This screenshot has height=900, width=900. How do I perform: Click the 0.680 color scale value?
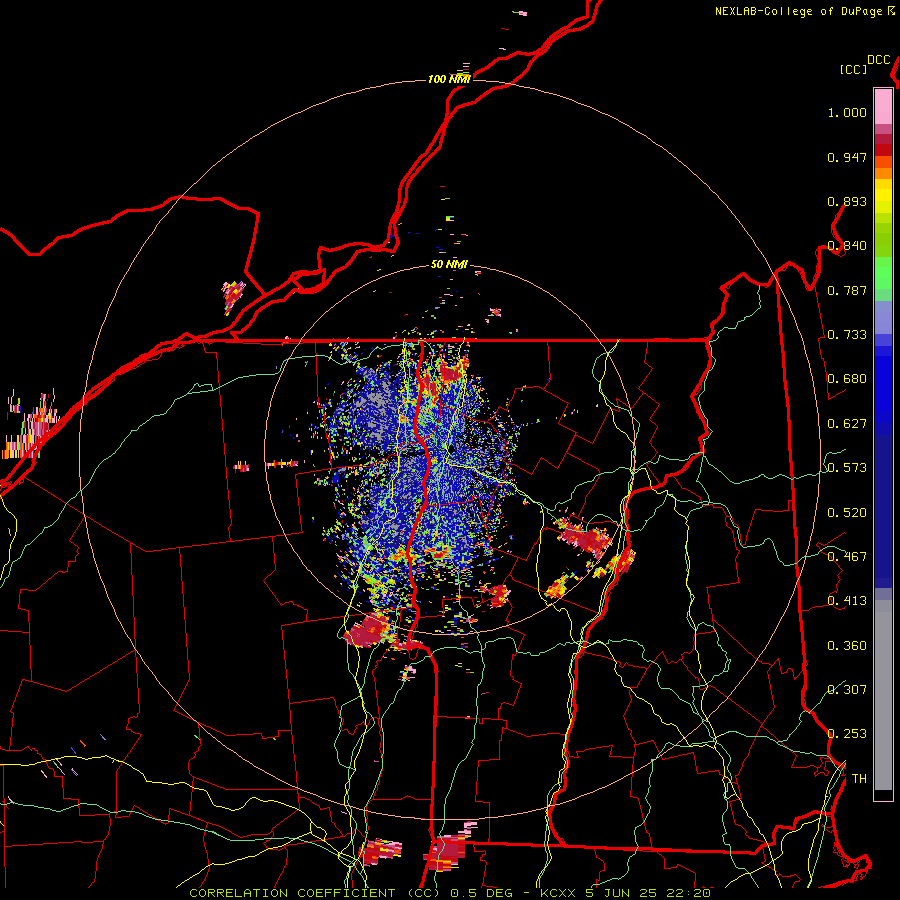[x=847, y=379]
